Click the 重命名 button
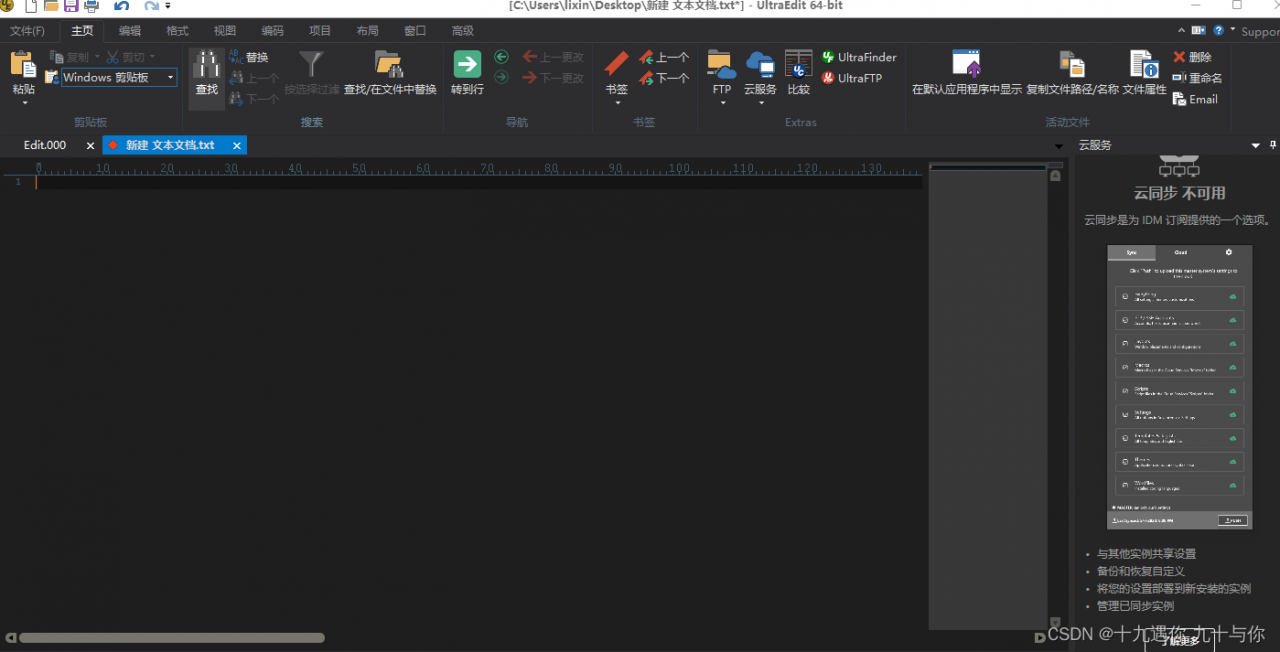The height and width of the screenshot is (652, 1280). (x=1197, y=77)
